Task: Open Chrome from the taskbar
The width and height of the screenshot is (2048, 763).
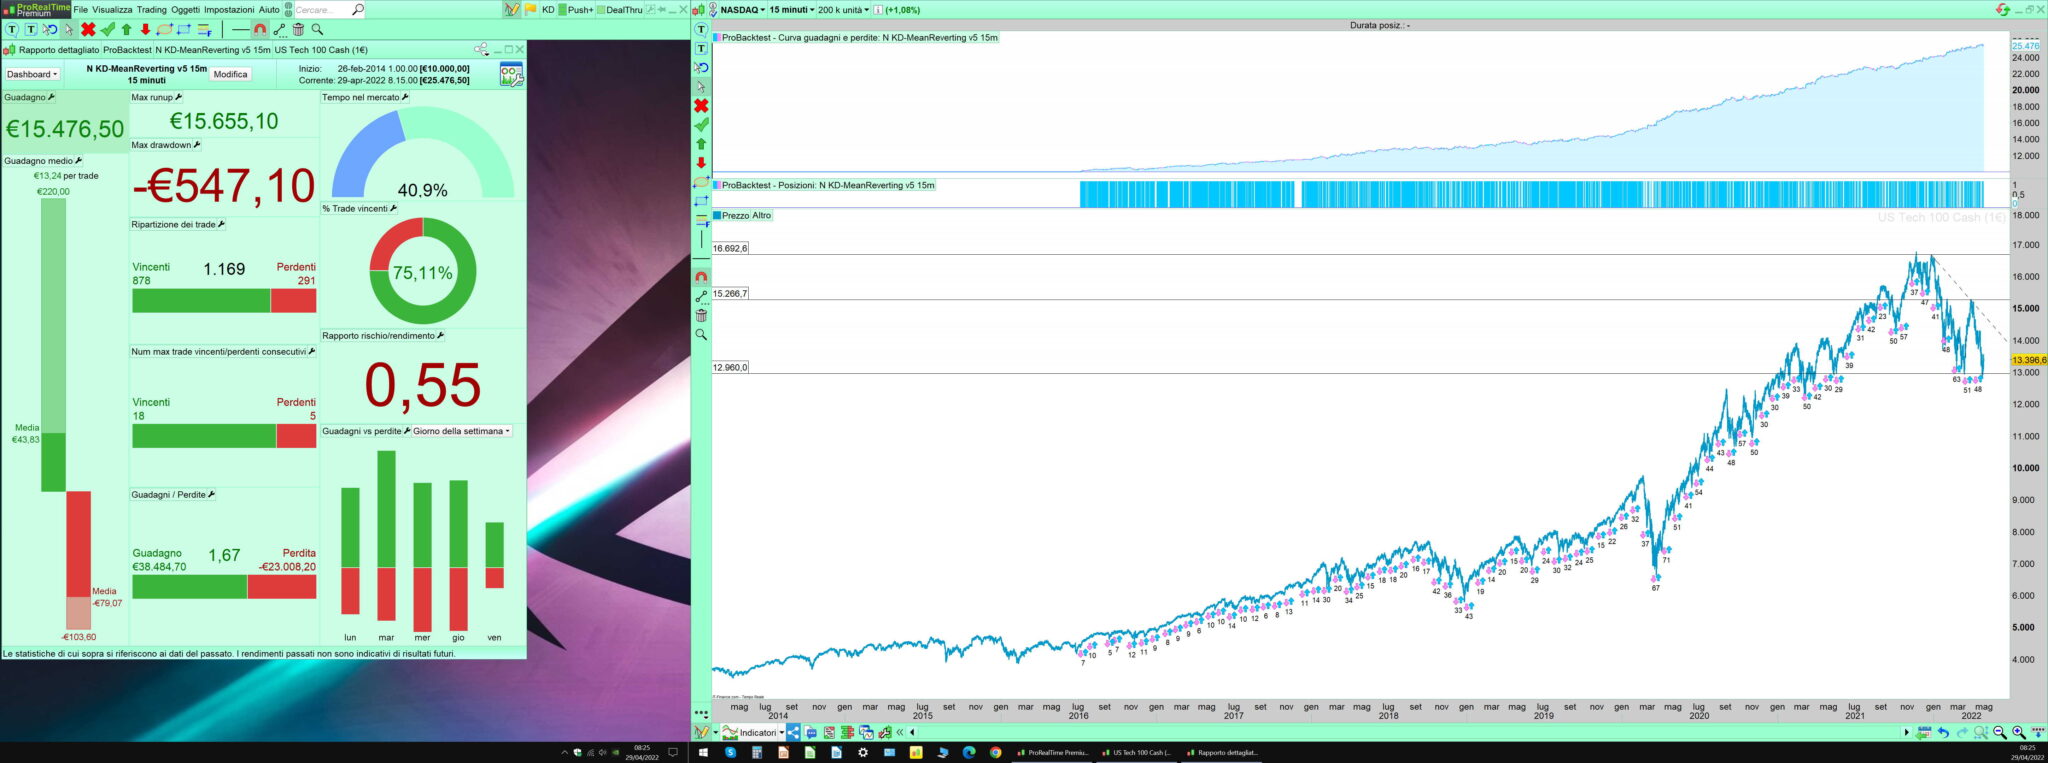Action: tap(996, 753)
